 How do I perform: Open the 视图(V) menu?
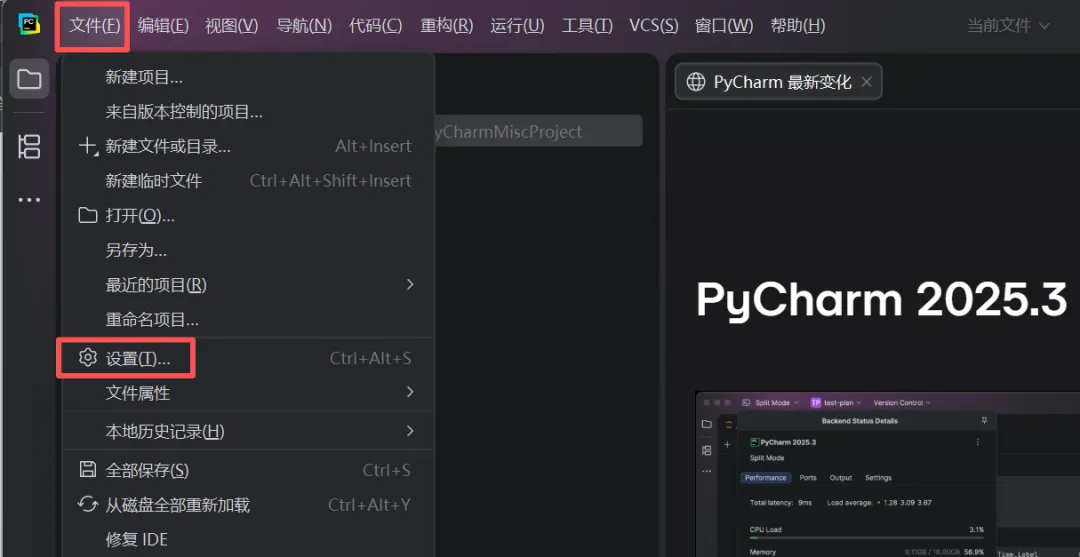point(231,25)
